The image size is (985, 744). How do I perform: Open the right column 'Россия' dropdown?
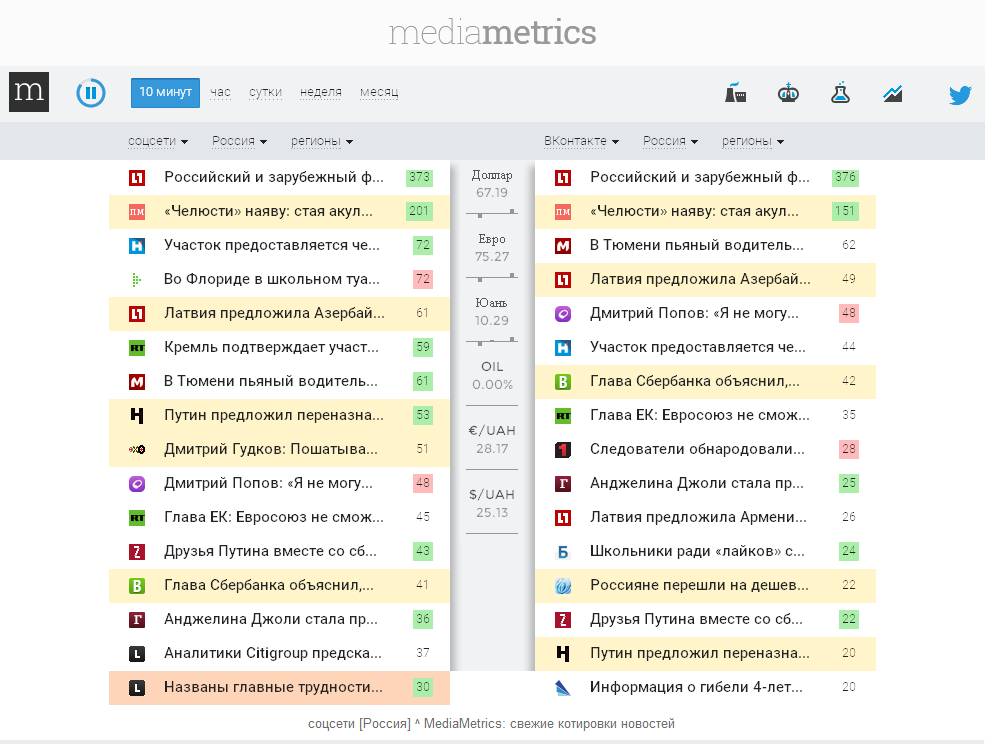click(x=670, y=141)
